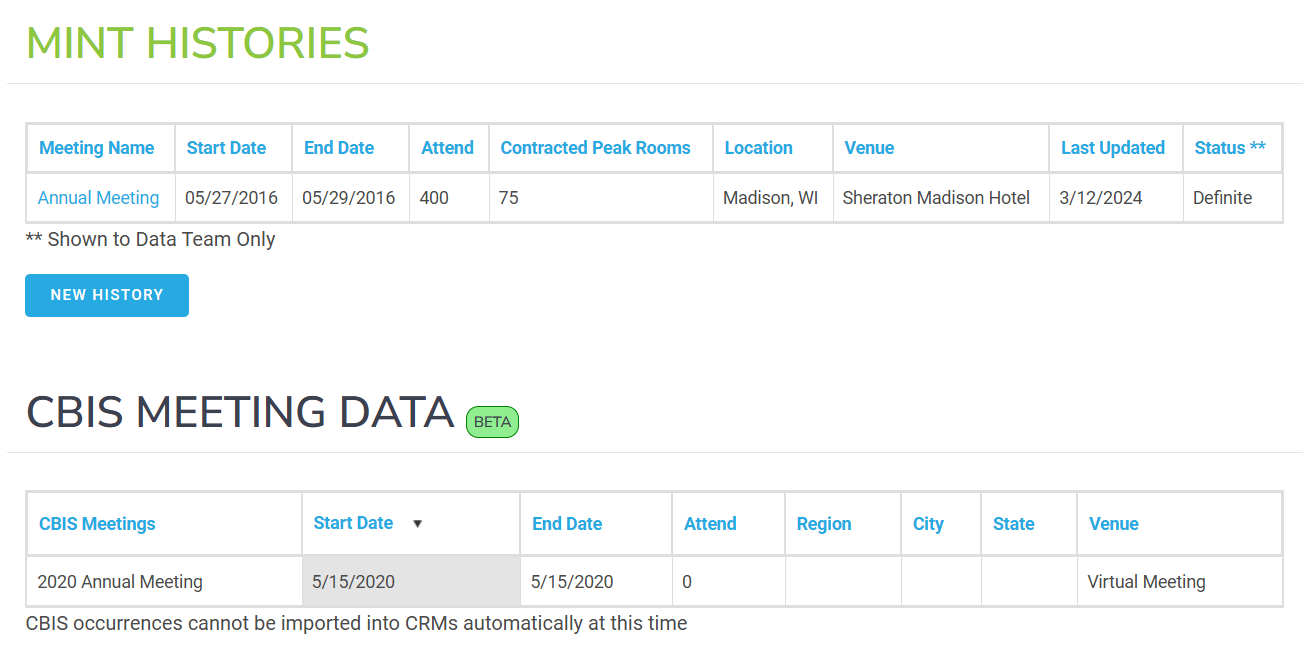Sort MINT histories by Start Date
The width and height of the screenshot is (1304, 654).
pos(226,148)
